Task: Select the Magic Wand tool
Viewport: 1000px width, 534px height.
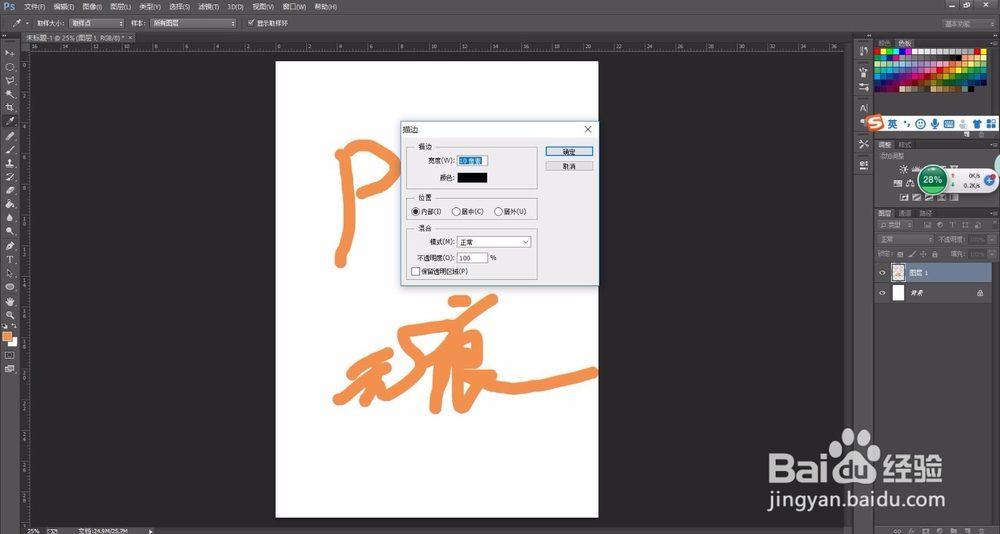Action: pyautogui.click(x=10, y=94)
